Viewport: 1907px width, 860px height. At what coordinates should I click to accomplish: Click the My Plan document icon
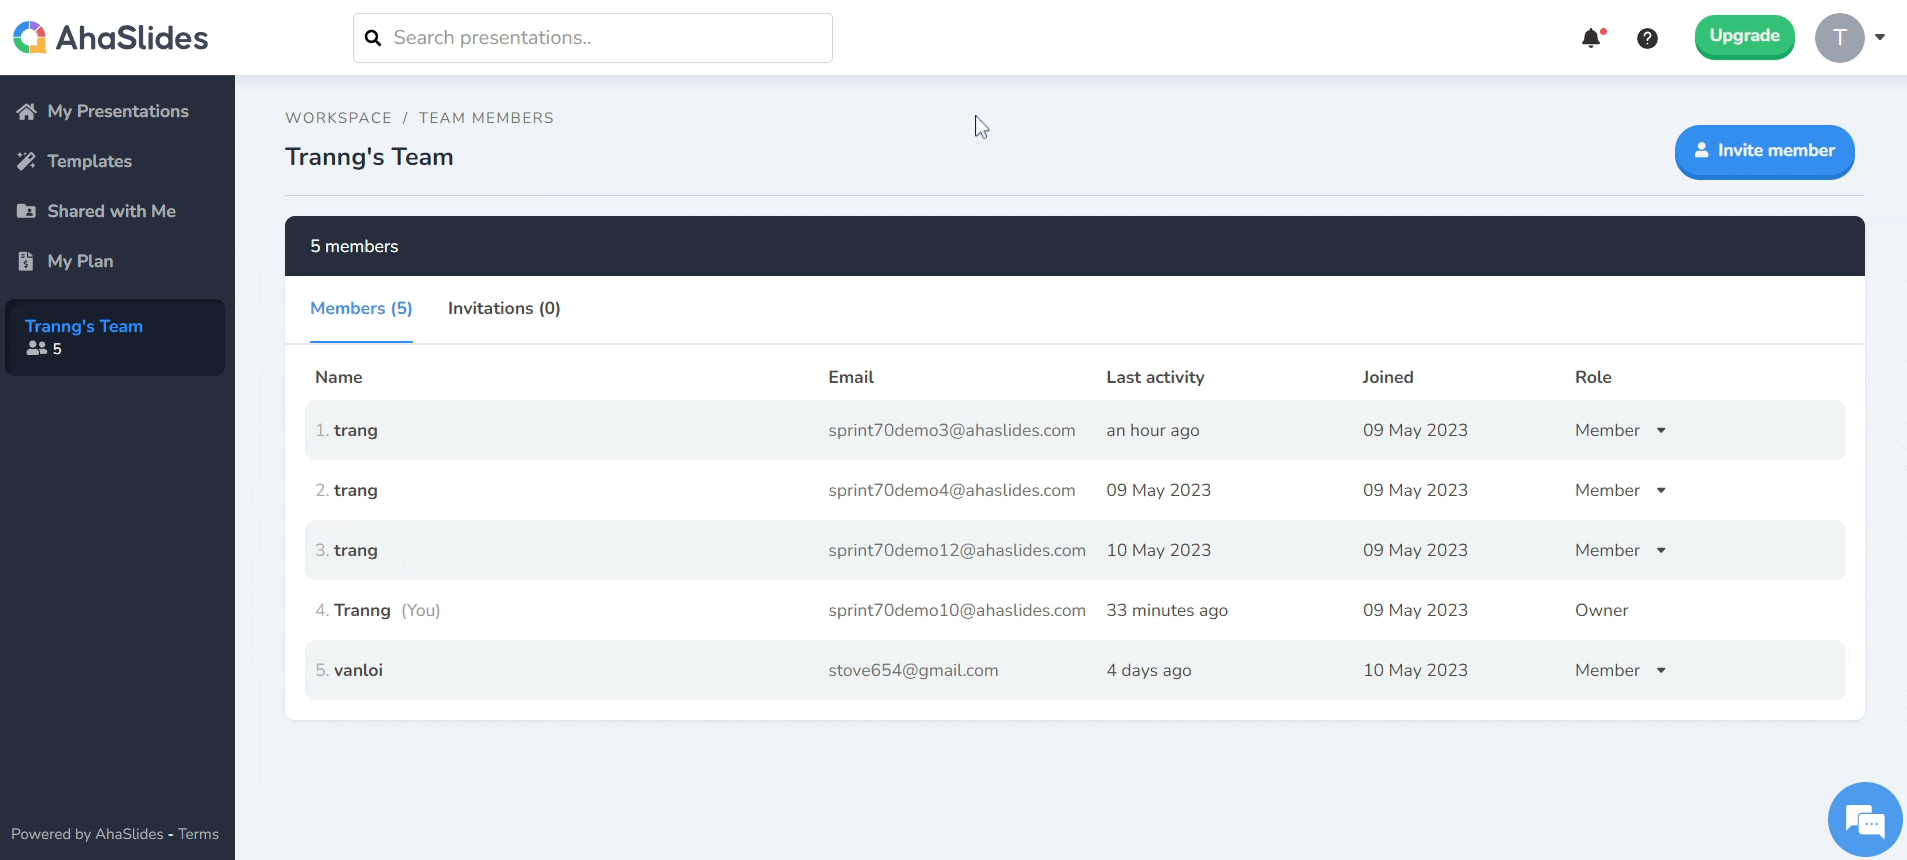(x=26, y=261)
